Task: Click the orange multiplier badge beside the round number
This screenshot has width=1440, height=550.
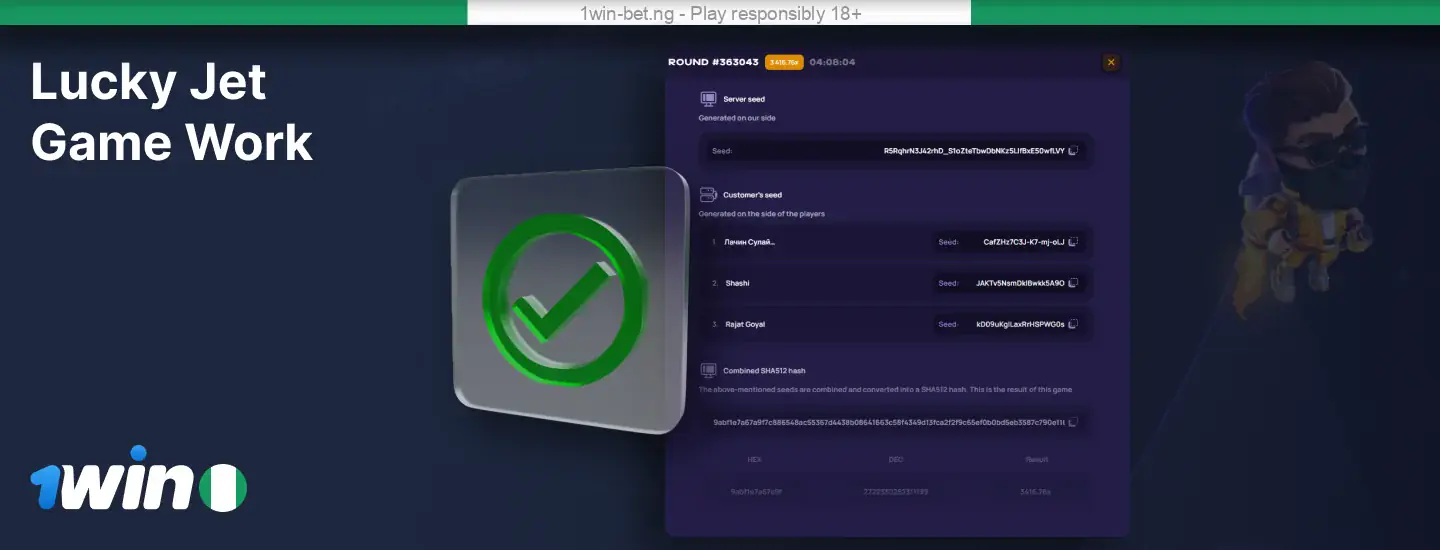Action: 784,62
